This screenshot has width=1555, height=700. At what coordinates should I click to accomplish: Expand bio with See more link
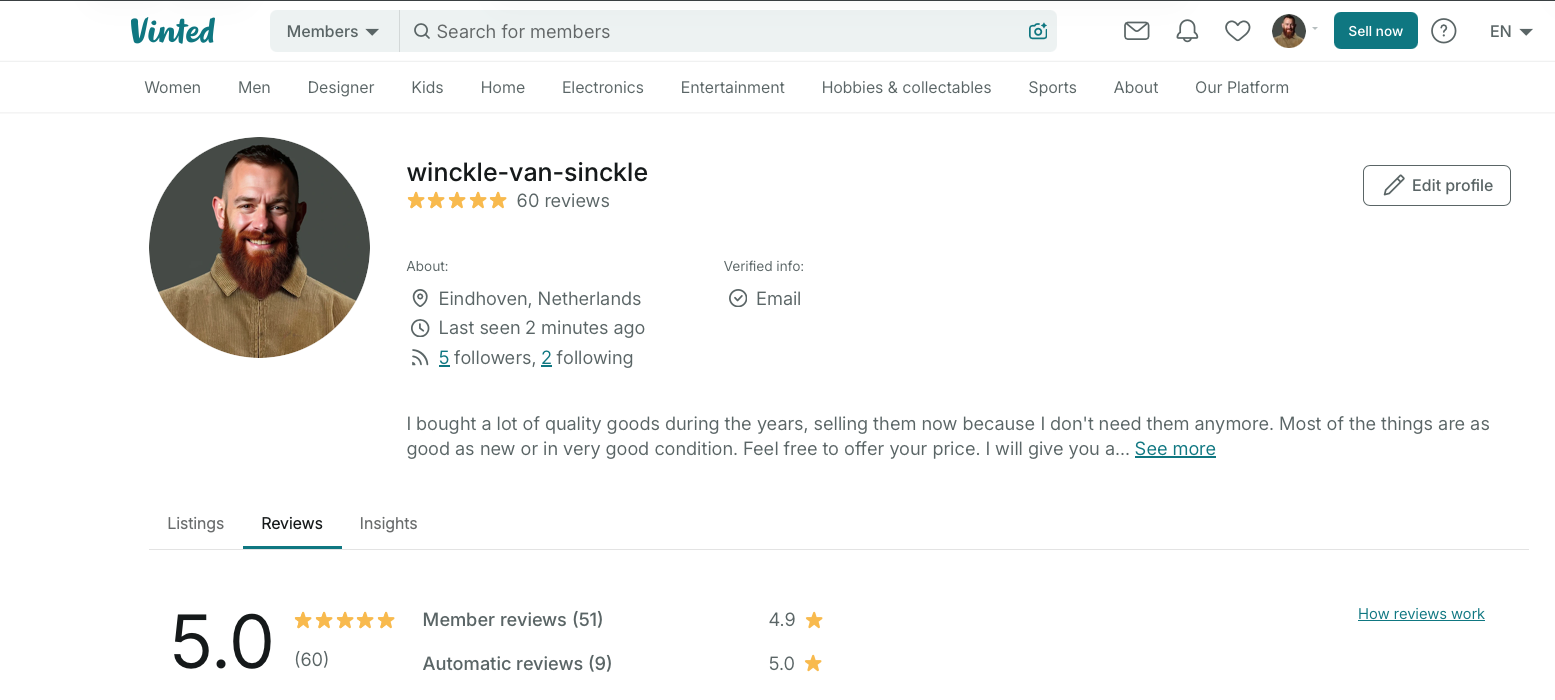click(x=1175, y=449)
